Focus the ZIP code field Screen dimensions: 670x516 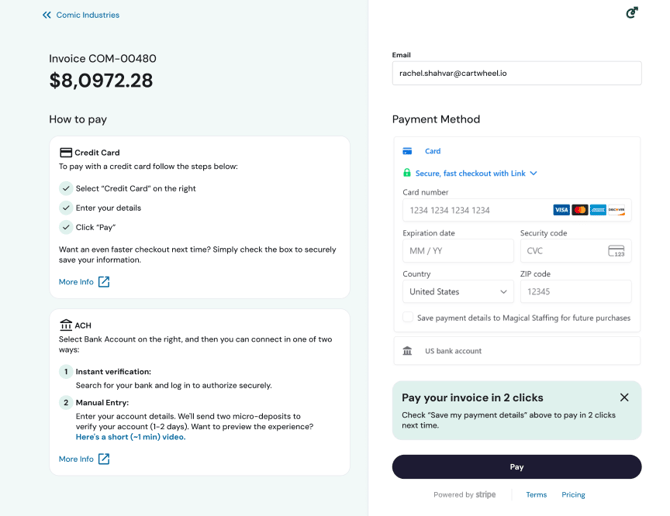tap(575, 292)
